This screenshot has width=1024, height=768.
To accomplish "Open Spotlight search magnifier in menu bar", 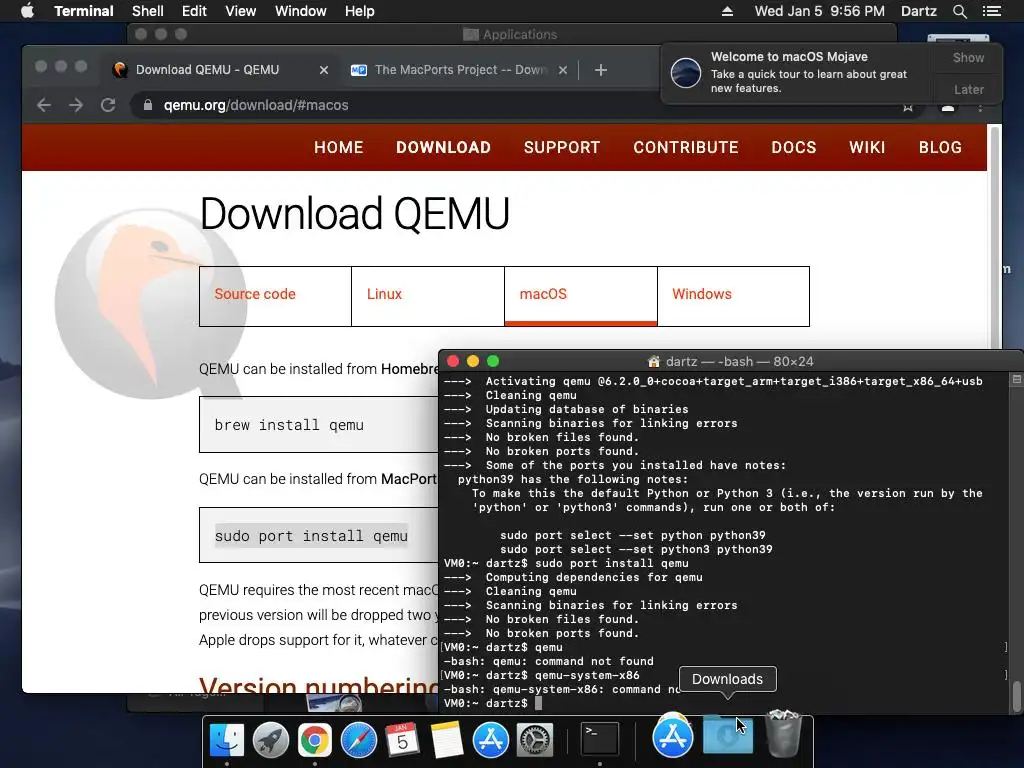I will tap(959, 11).
